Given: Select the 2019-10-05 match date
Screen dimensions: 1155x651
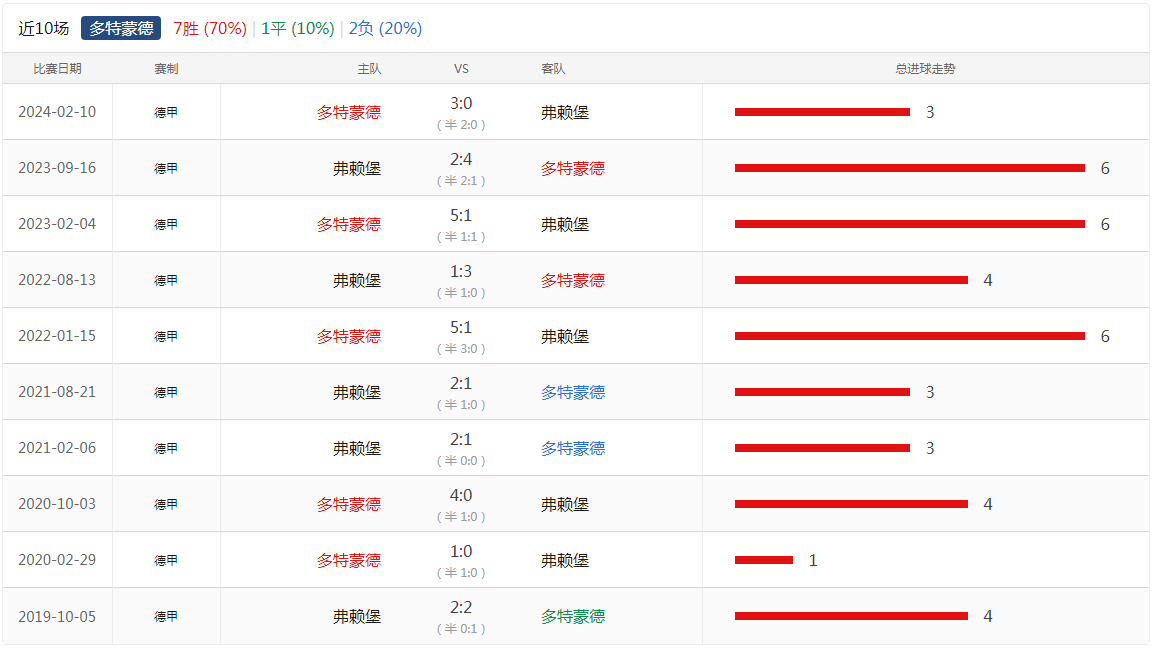Looking at the screenshot, I should (57, 616).
